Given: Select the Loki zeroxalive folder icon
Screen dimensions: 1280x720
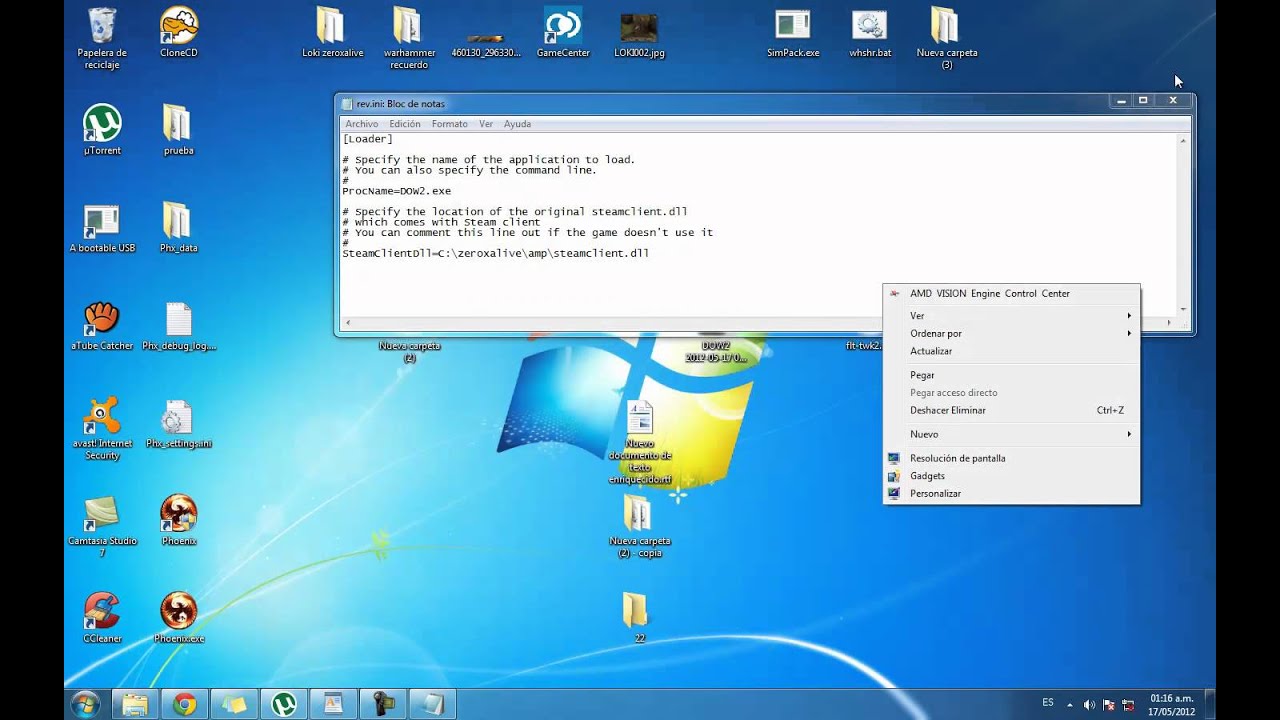Looking at the screenshot, I should click(332, 32).
